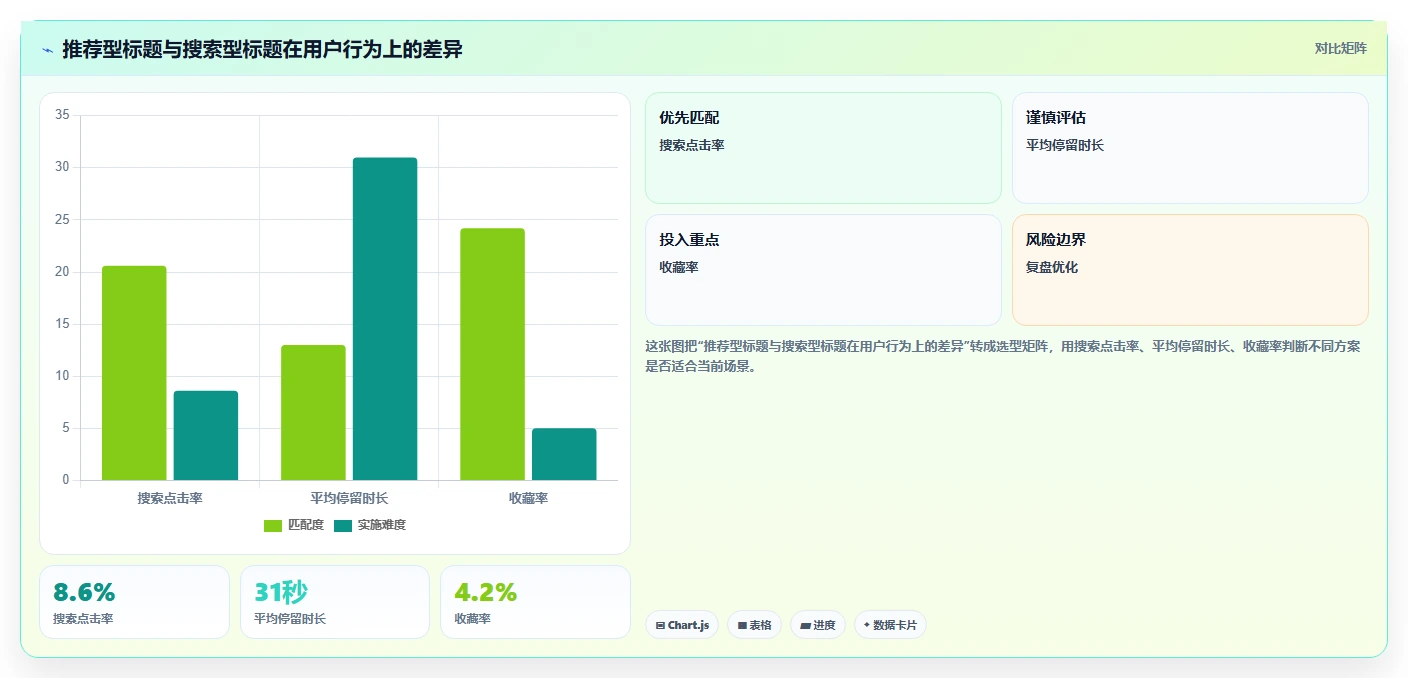Open the 风险边界 matrix card
This screenshot has width=1408, height=678.
(1190, 270)
